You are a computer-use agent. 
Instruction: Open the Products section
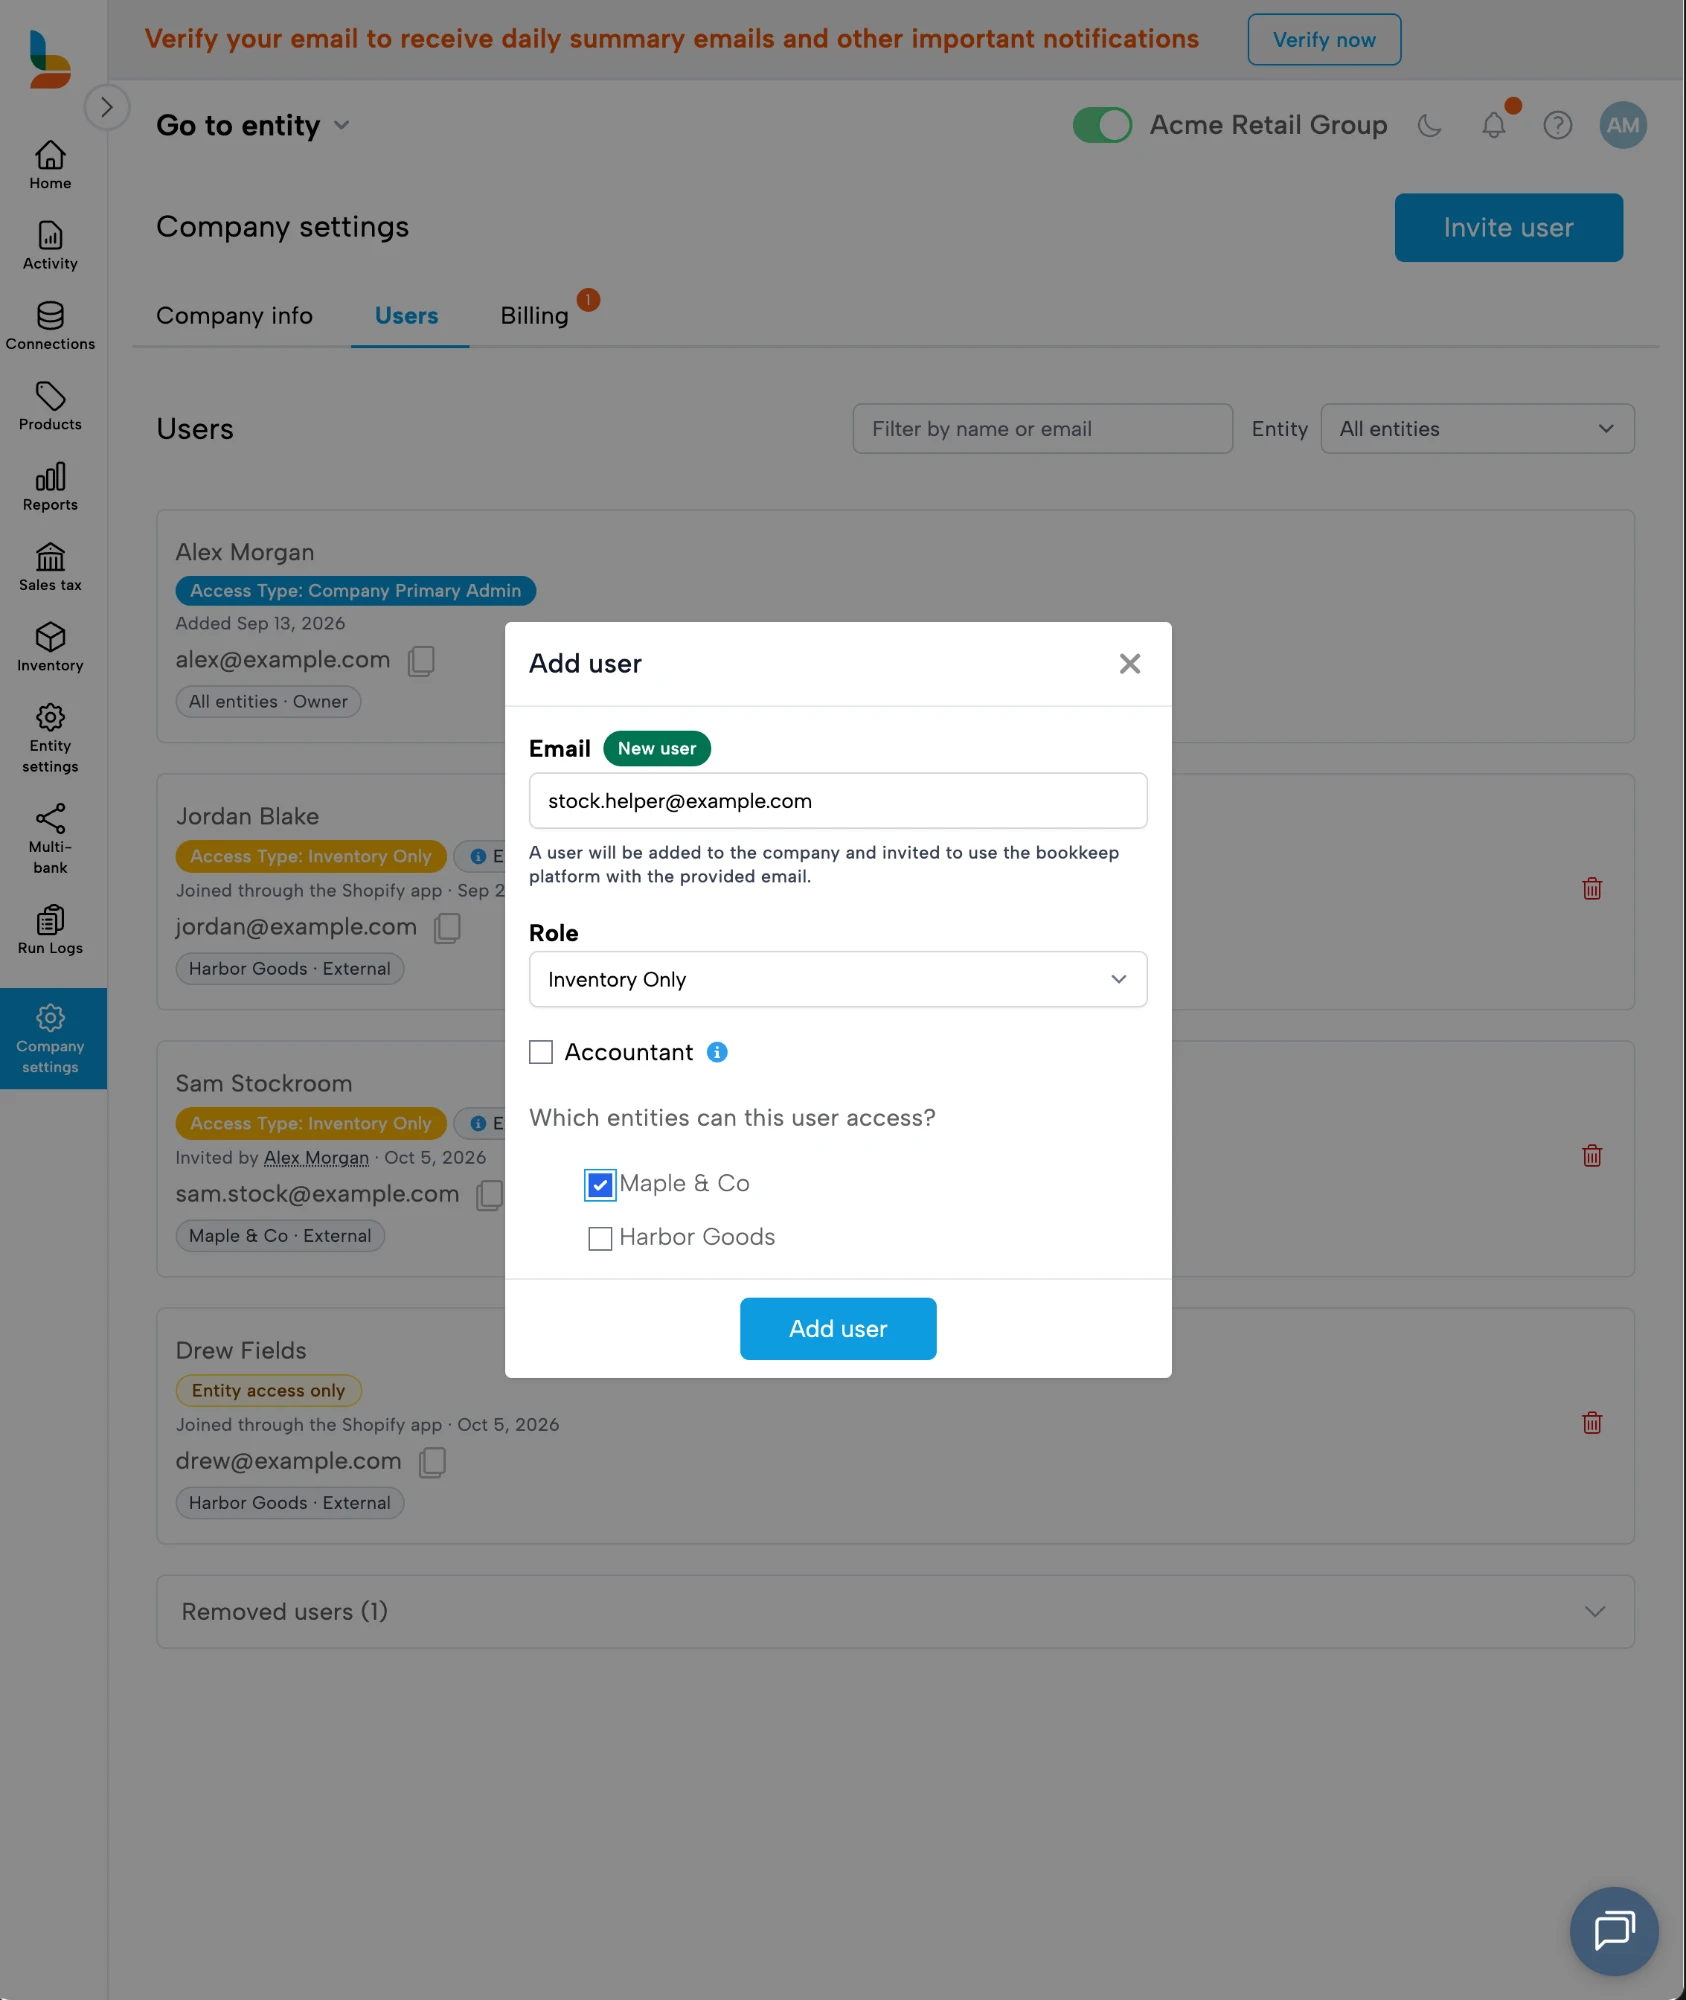[50, 407]
